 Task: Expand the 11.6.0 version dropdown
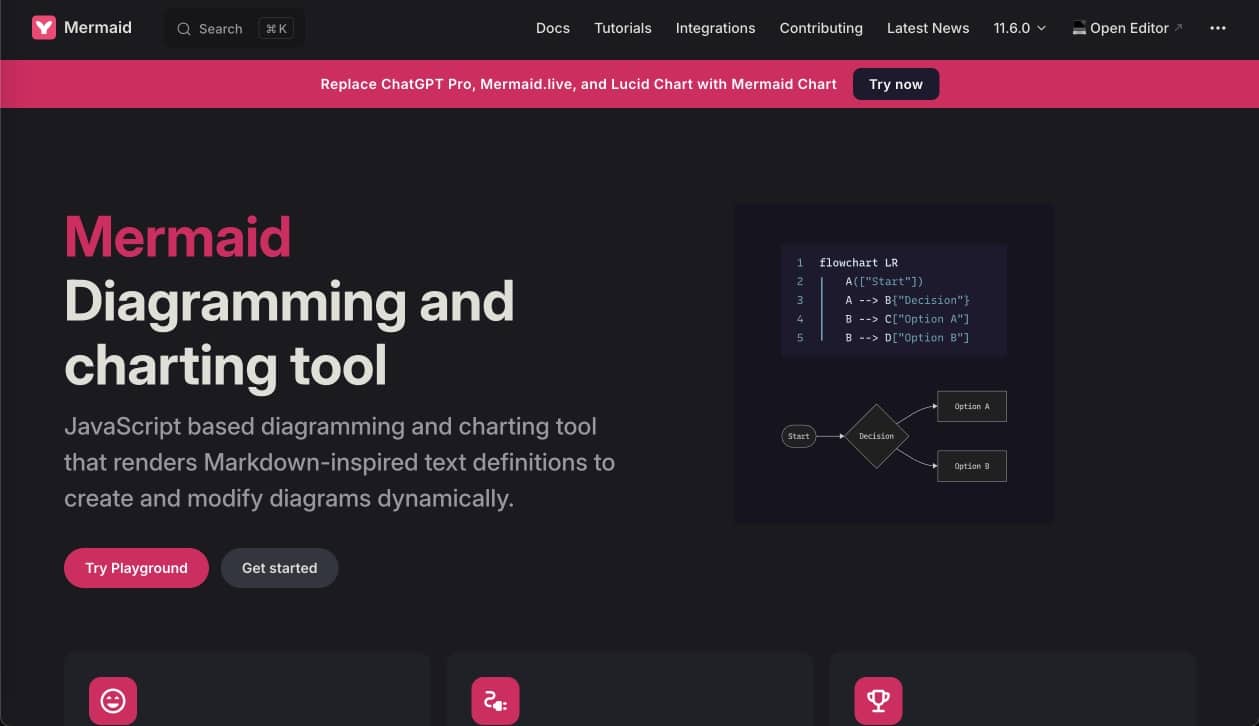[1020, 28]
